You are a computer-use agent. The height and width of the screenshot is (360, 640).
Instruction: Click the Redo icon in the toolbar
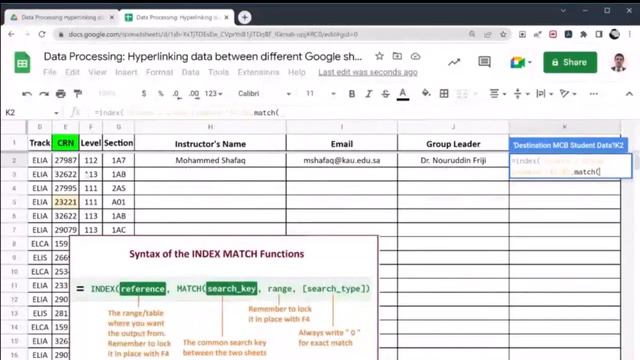point(44,94)
